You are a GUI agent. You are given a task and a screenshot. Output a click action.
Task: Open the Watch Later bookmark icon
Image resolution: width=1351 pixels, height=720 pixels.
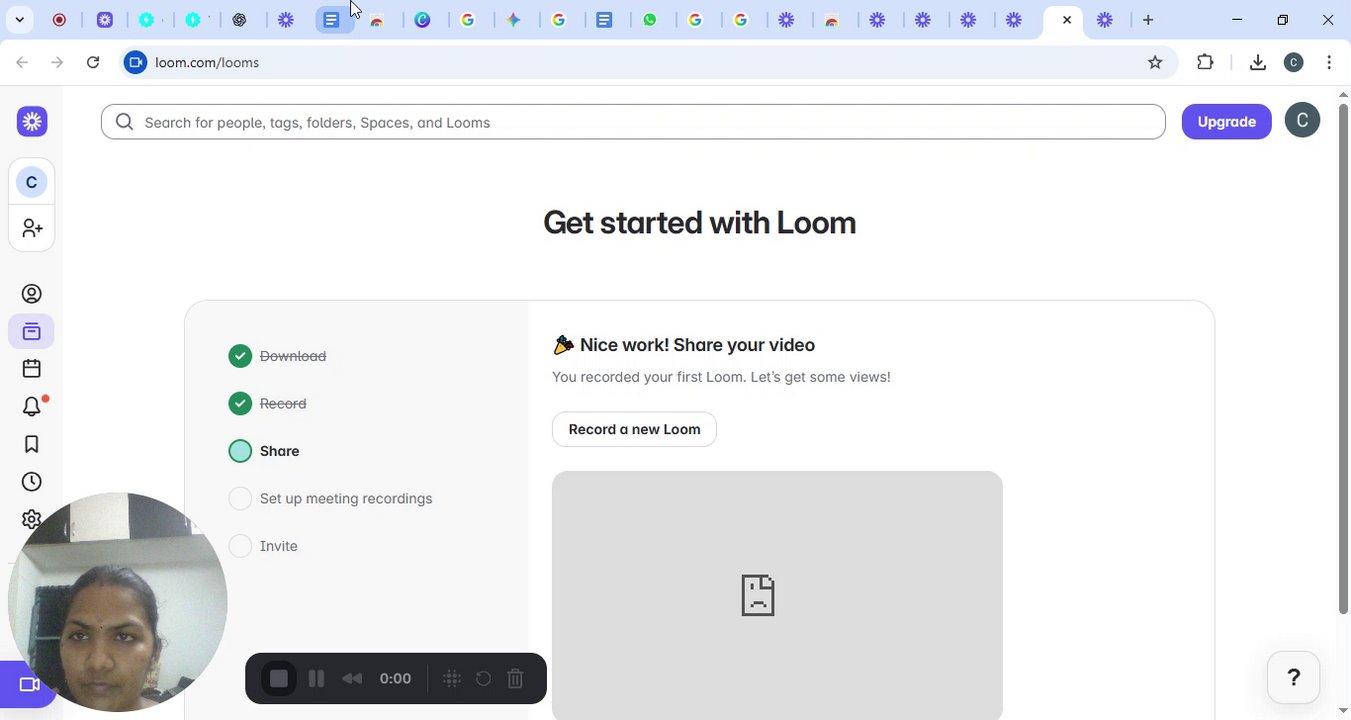pos(32,444)
